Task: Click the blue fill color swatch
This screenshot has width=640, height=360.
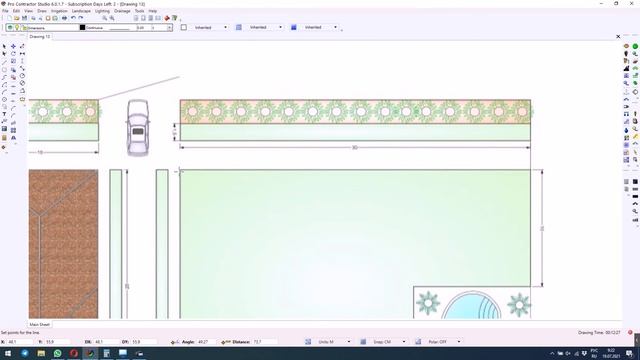Action: [294, 27]
